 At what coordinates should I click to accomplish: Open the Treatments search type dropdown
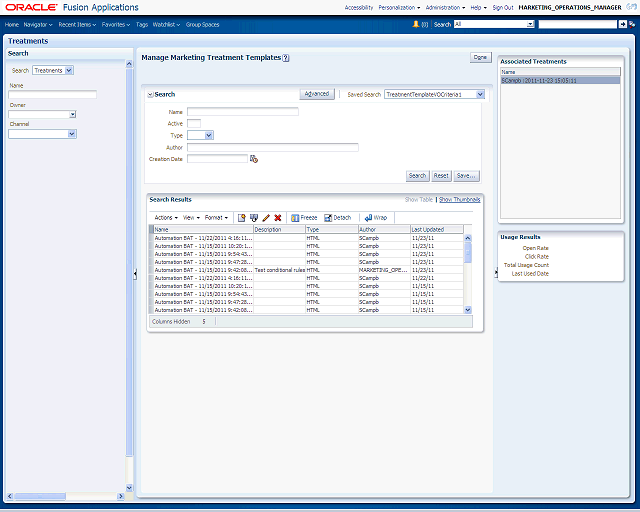tap(69, 71)
